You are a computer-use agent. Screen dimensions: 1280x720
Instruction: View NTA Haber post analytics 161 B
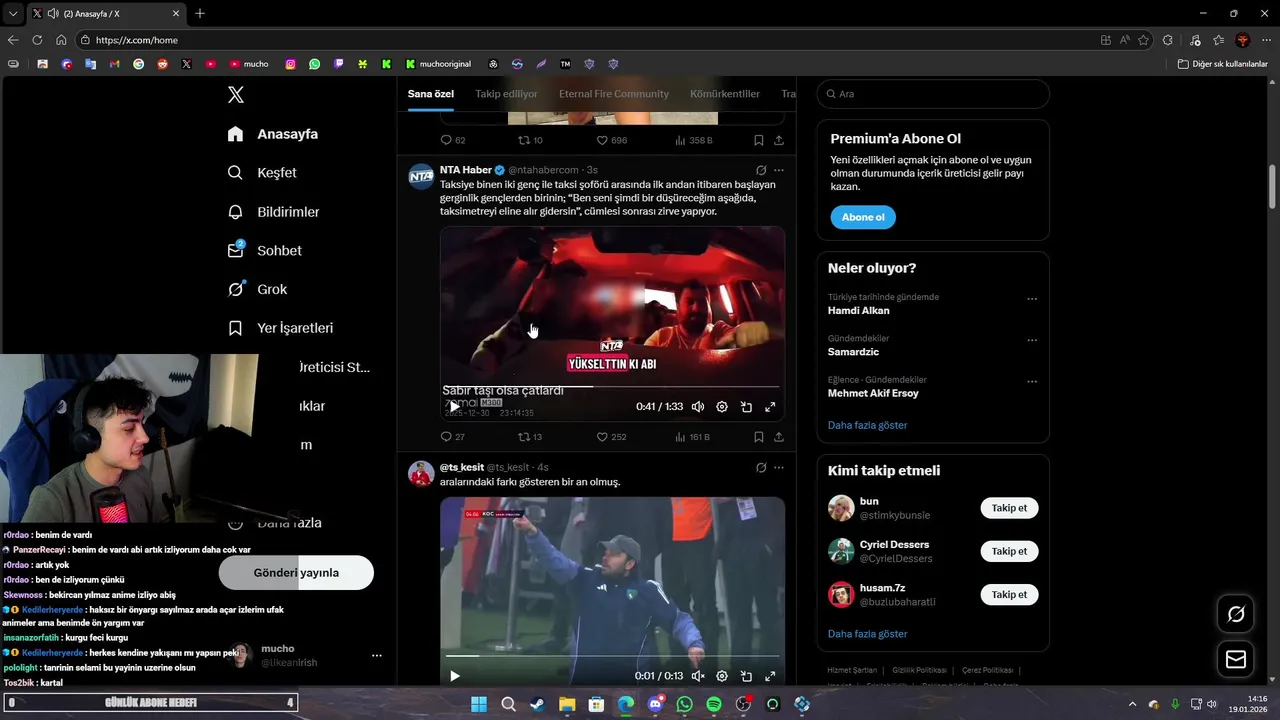[693, 437]
